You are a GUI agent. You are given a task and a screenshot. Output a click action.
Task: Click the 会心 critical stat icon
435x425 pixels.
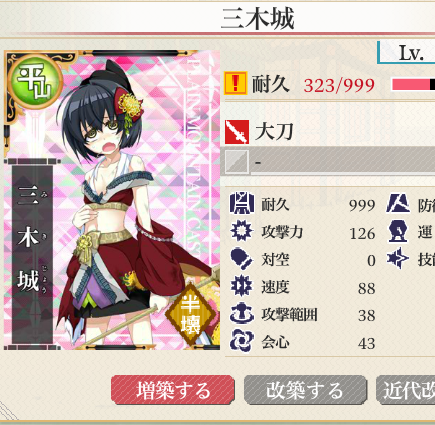tap(242, 341)
